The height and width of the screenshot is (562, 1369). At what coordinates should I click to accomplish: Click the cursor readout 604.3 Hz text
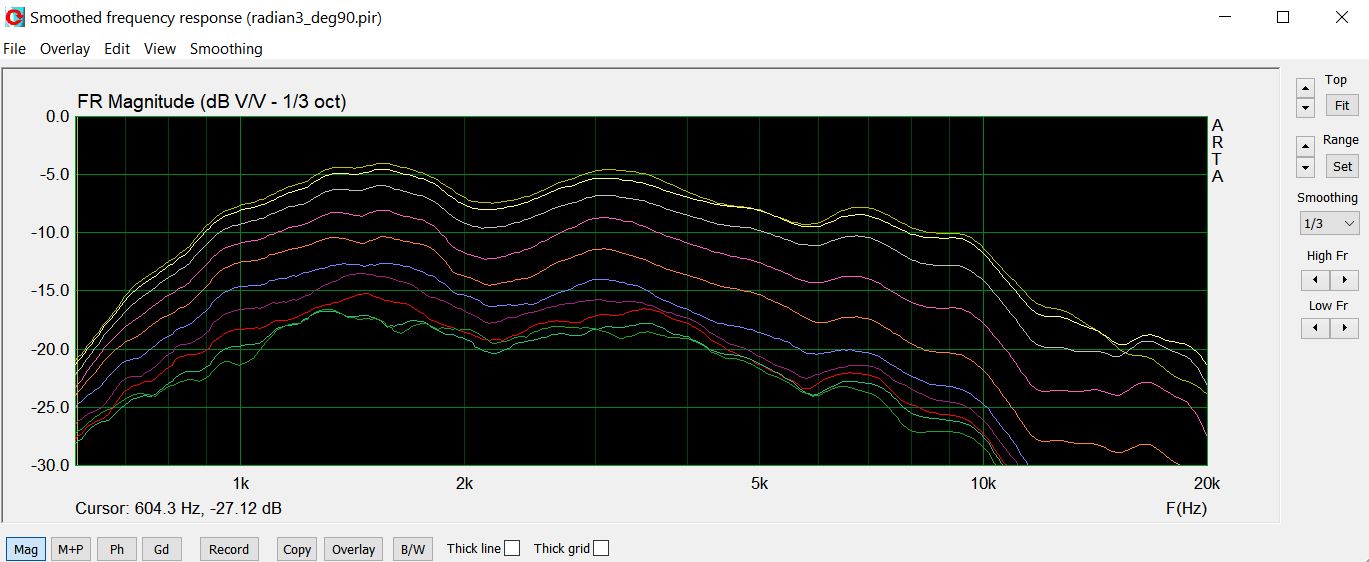click(179, 508)
